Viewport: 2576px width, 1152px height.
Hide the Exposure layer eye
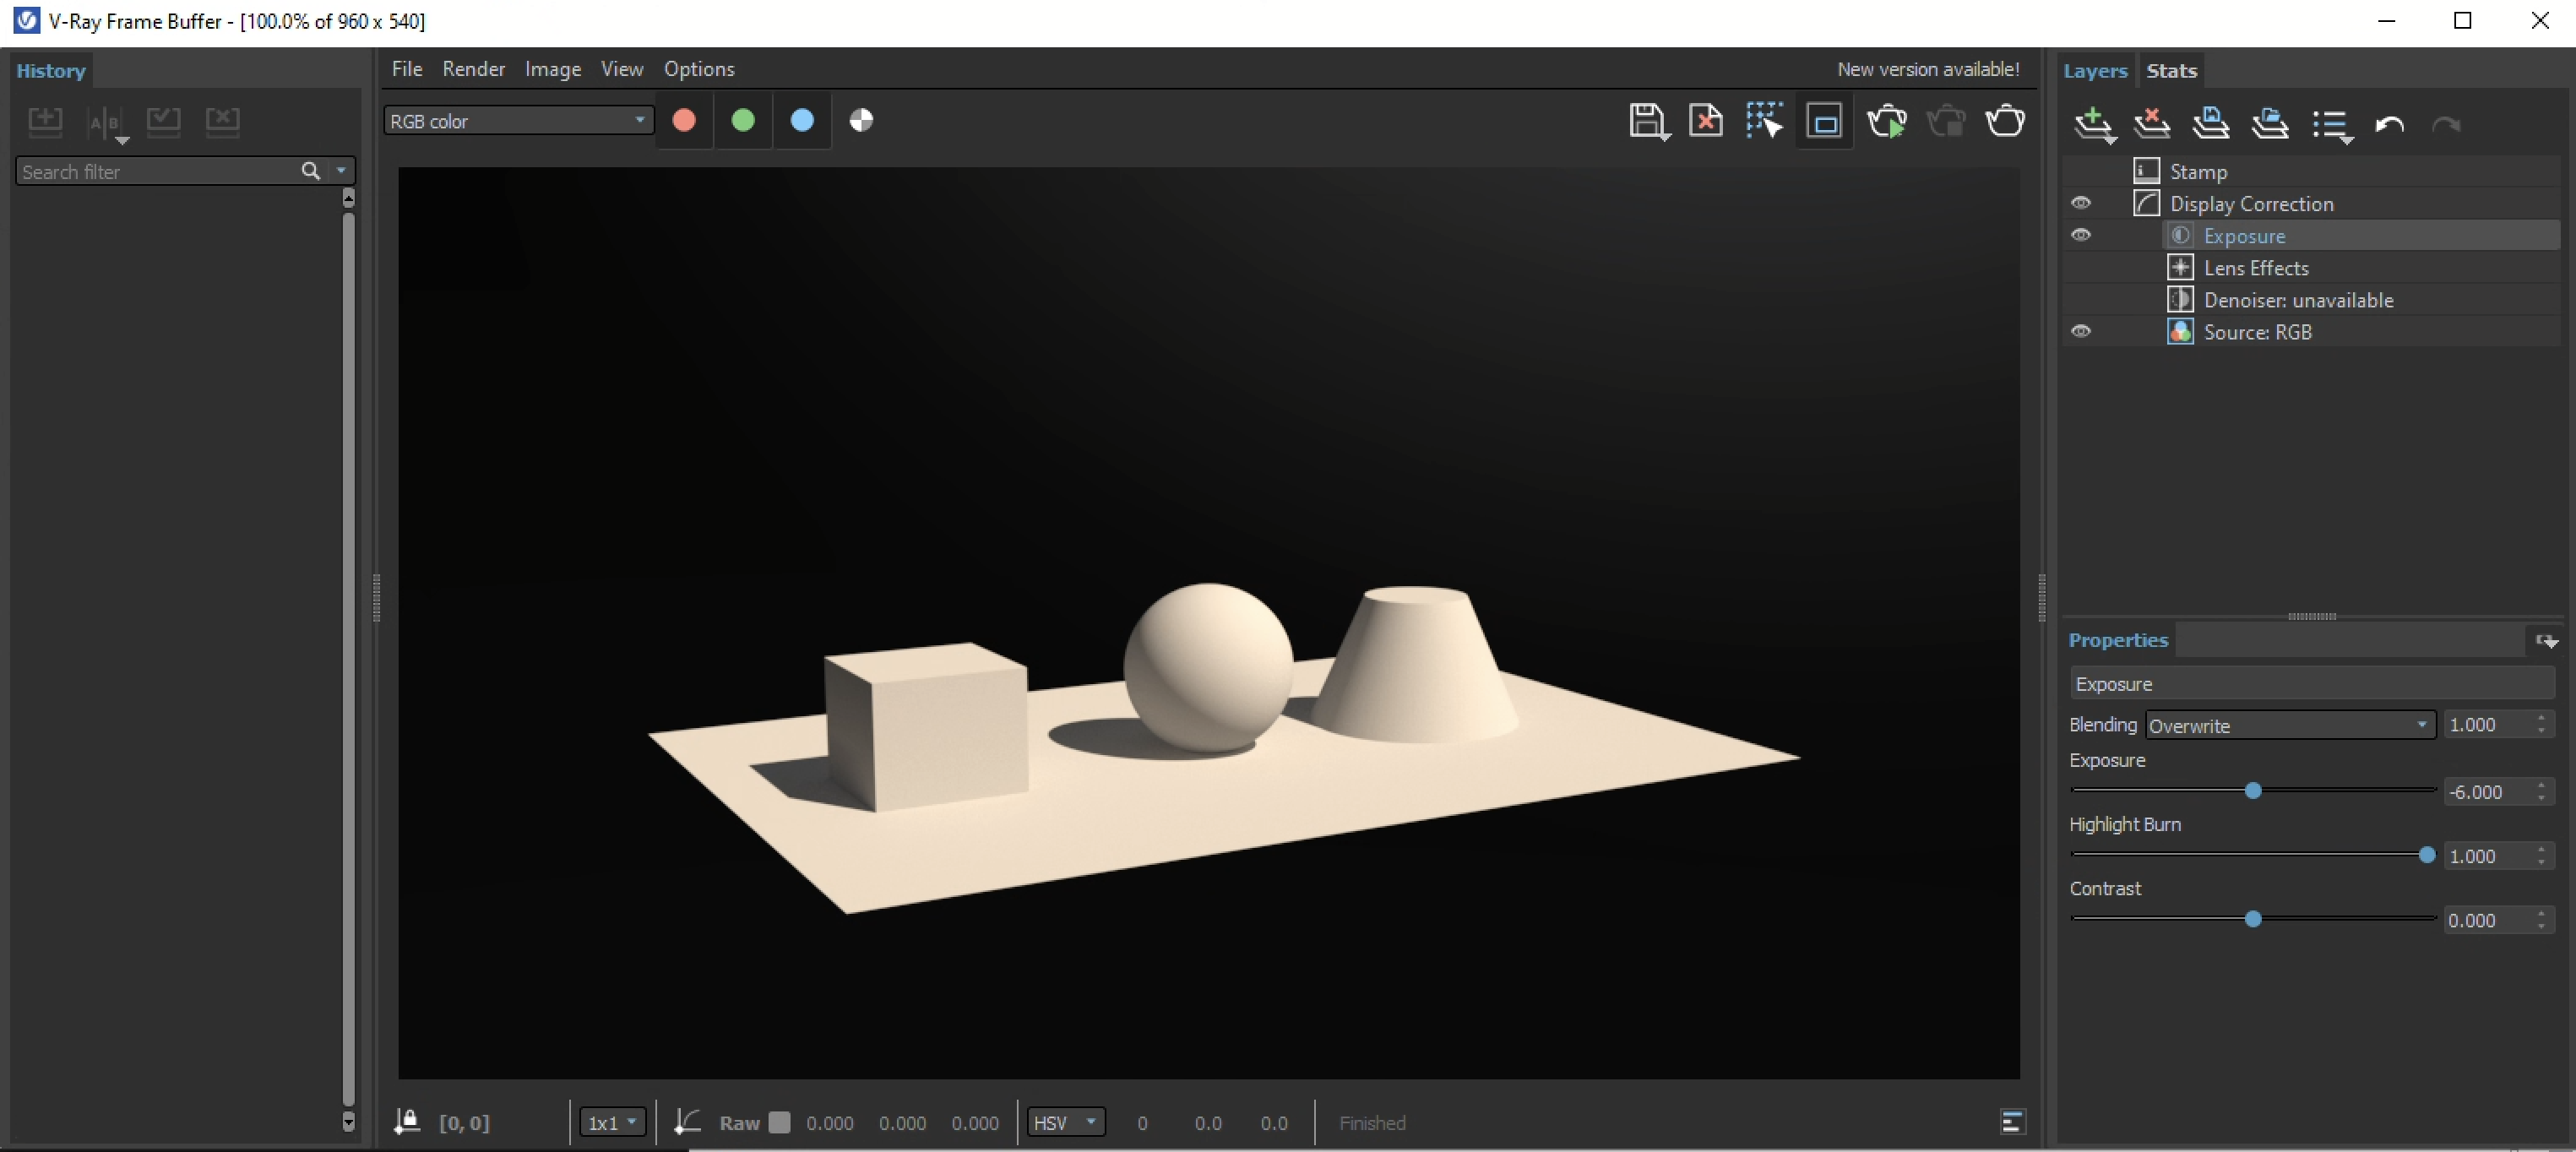(x=2081, y=235)
